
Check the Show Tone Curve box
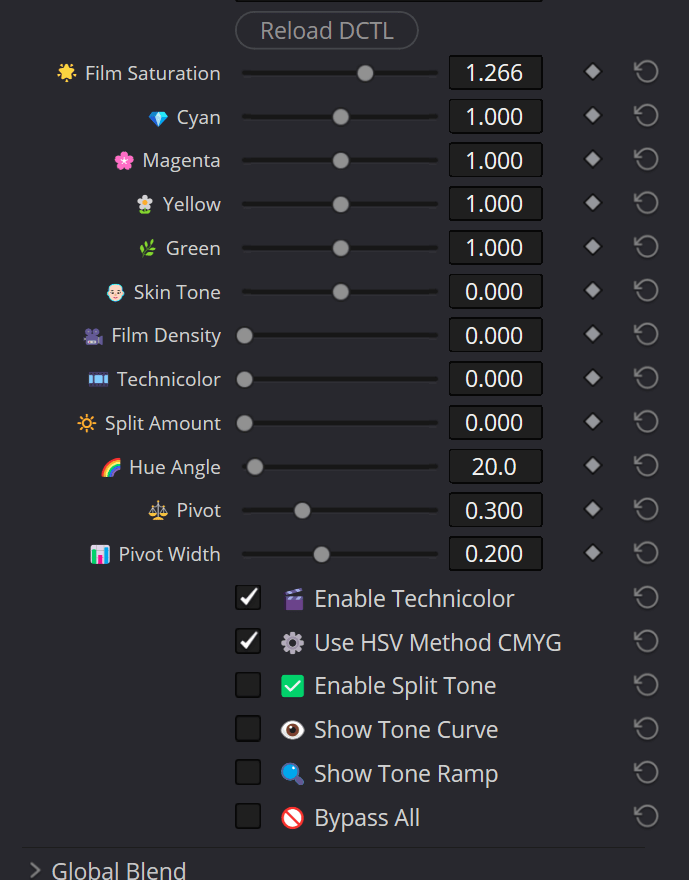point(248,728)
